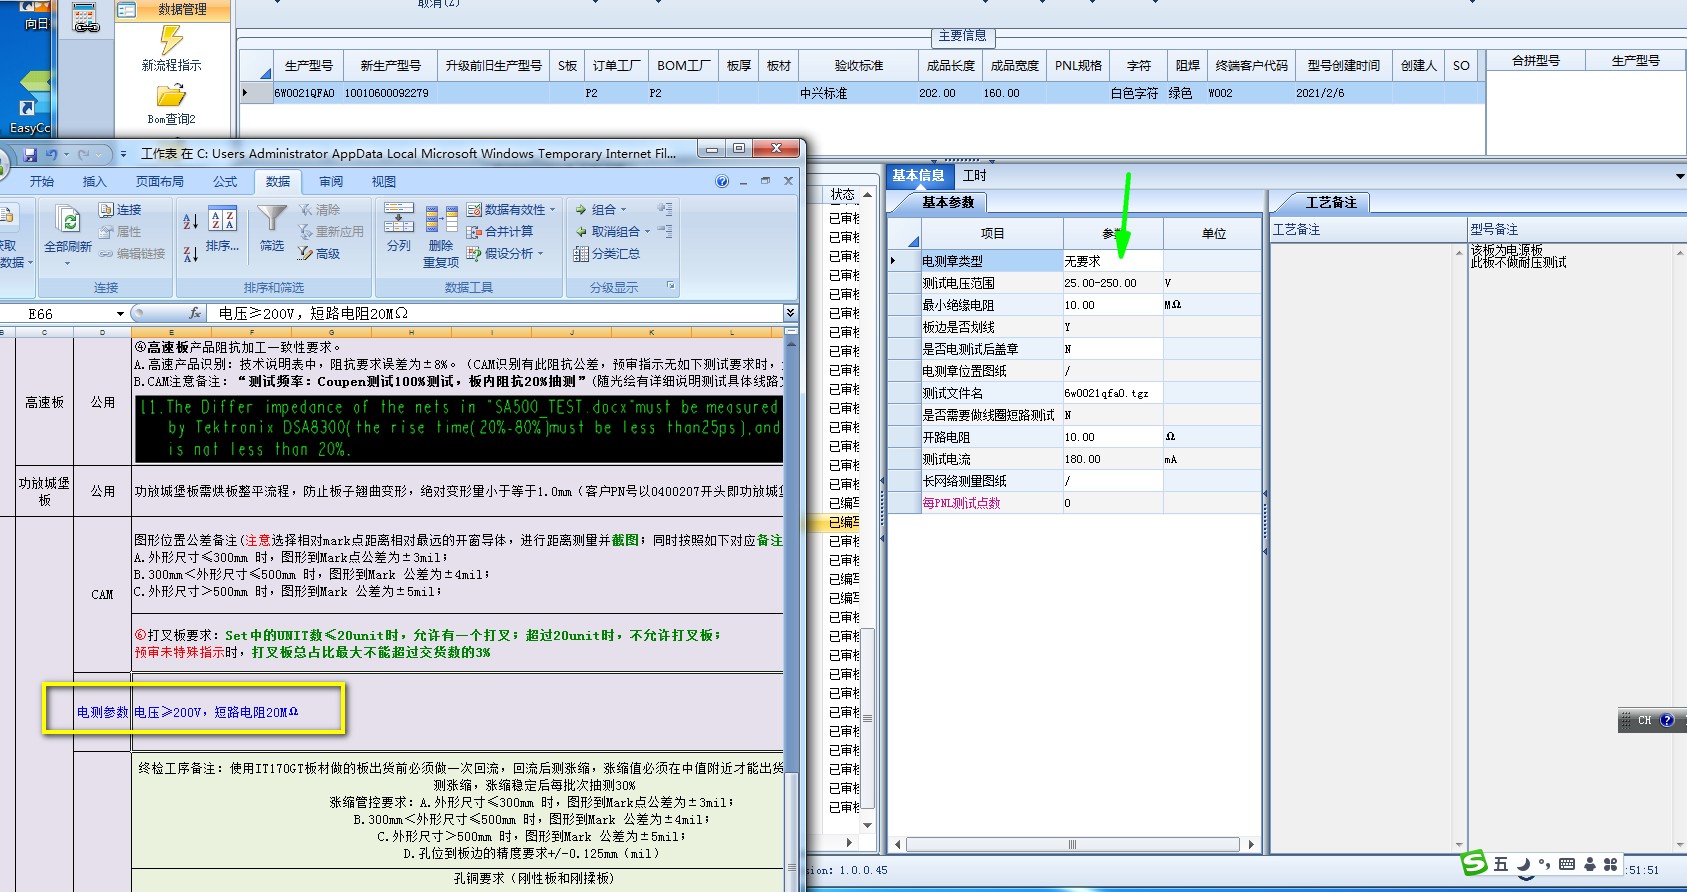This screenshot has width=1687, height=892.
Task: Open the Name Box dropdown next to E66
Action: (x=120, y=314)
